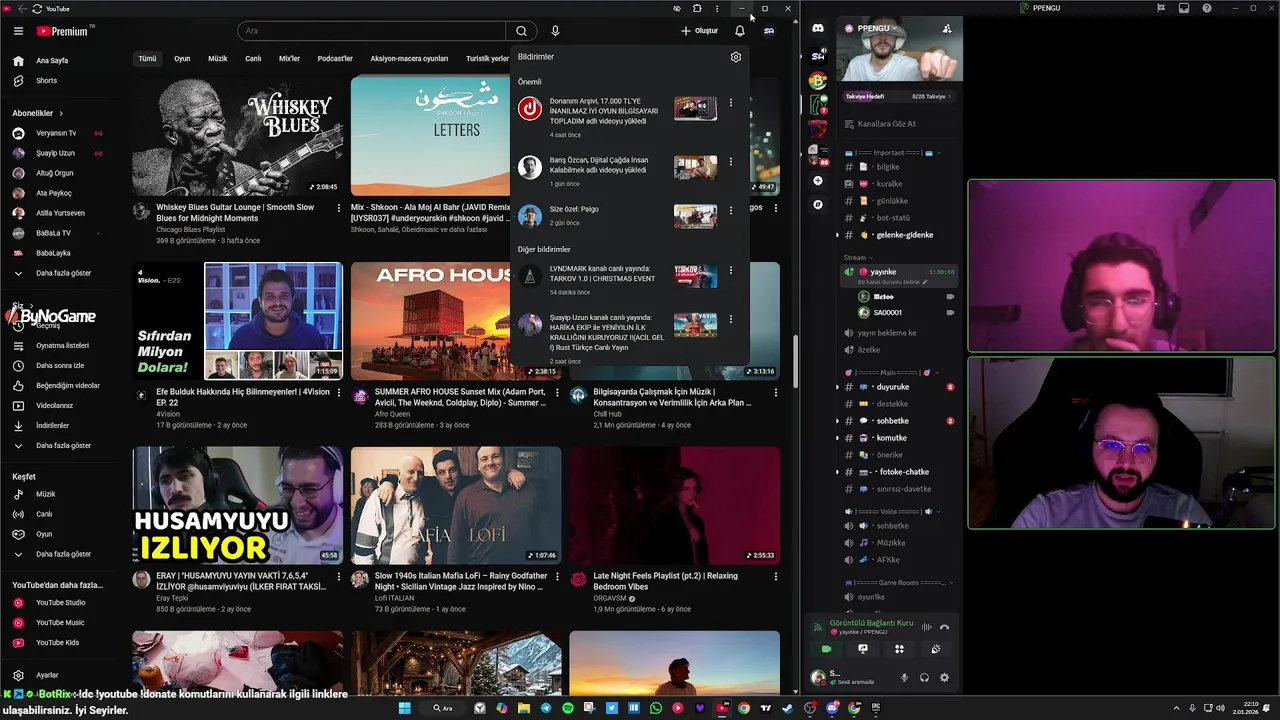
Task: Open options for Barış Özcan notification
Action: click(x=731, y=161)
